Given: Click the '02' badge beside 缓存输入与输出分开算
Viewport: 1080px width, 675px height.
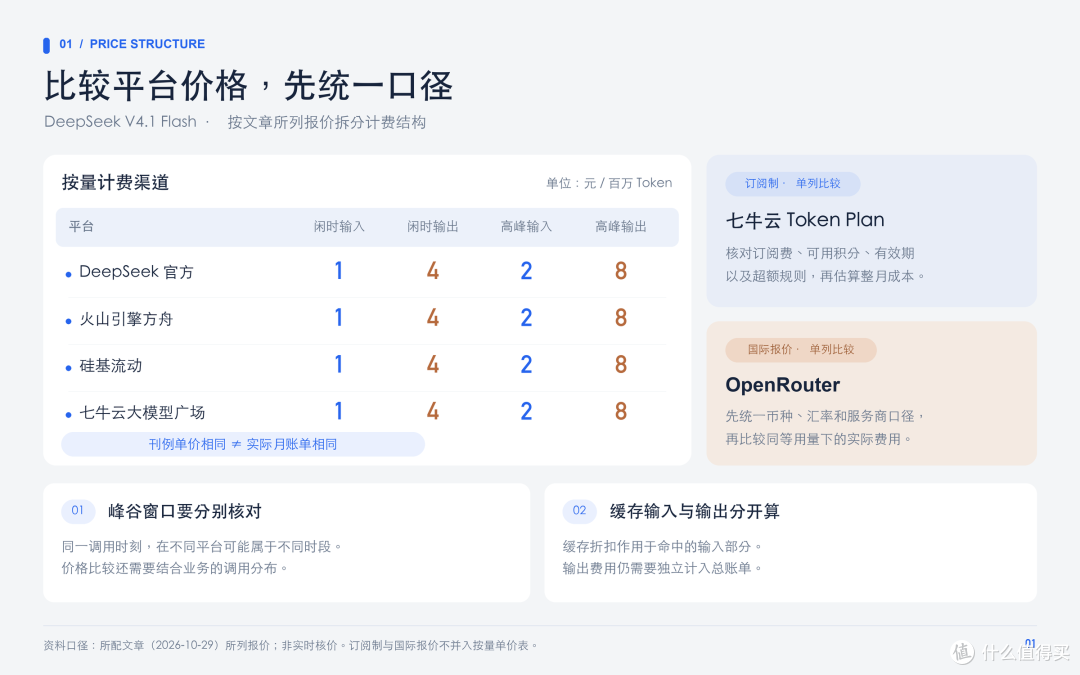Looking at the screenshot, I should point(579,510).
